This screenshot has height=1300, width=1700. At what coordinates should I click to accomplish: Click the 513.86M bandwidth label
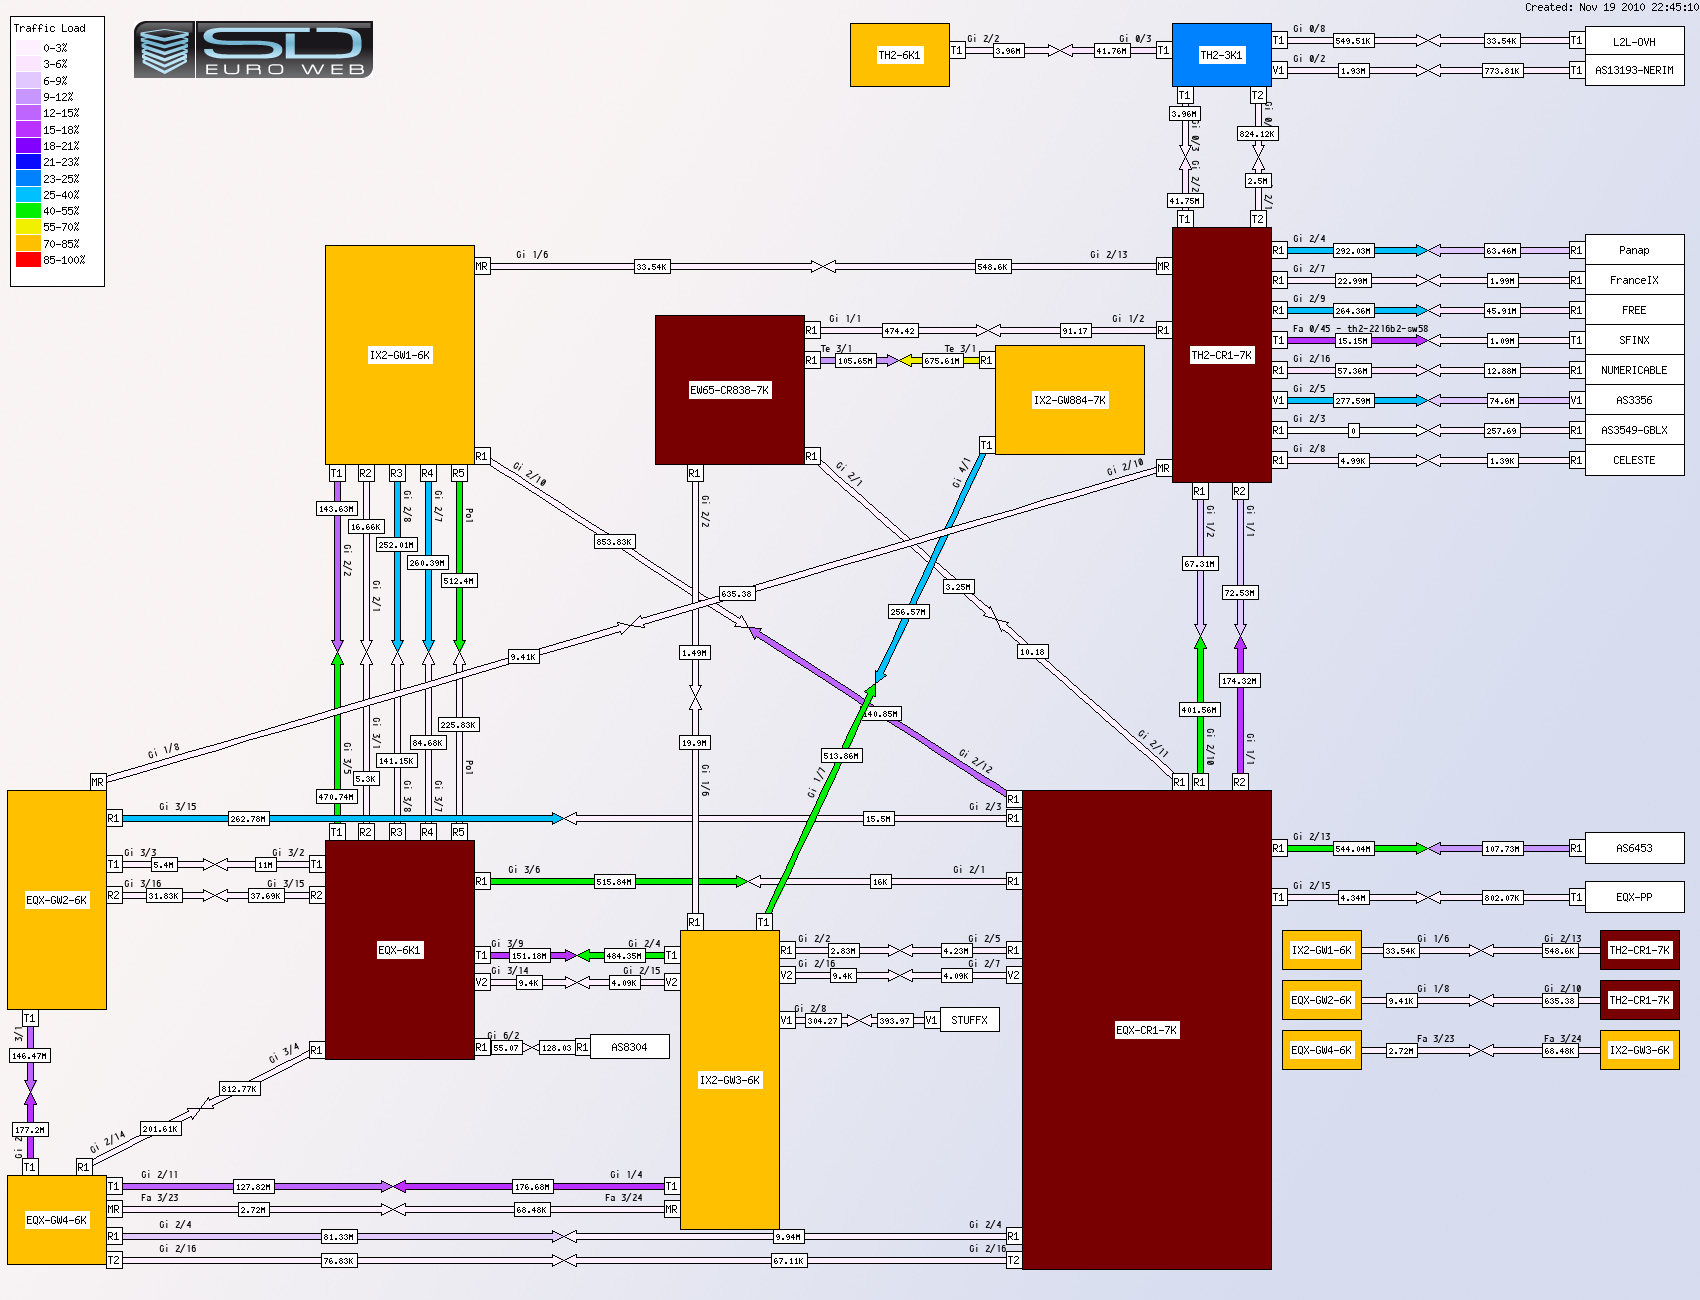(x=841, y=756)
